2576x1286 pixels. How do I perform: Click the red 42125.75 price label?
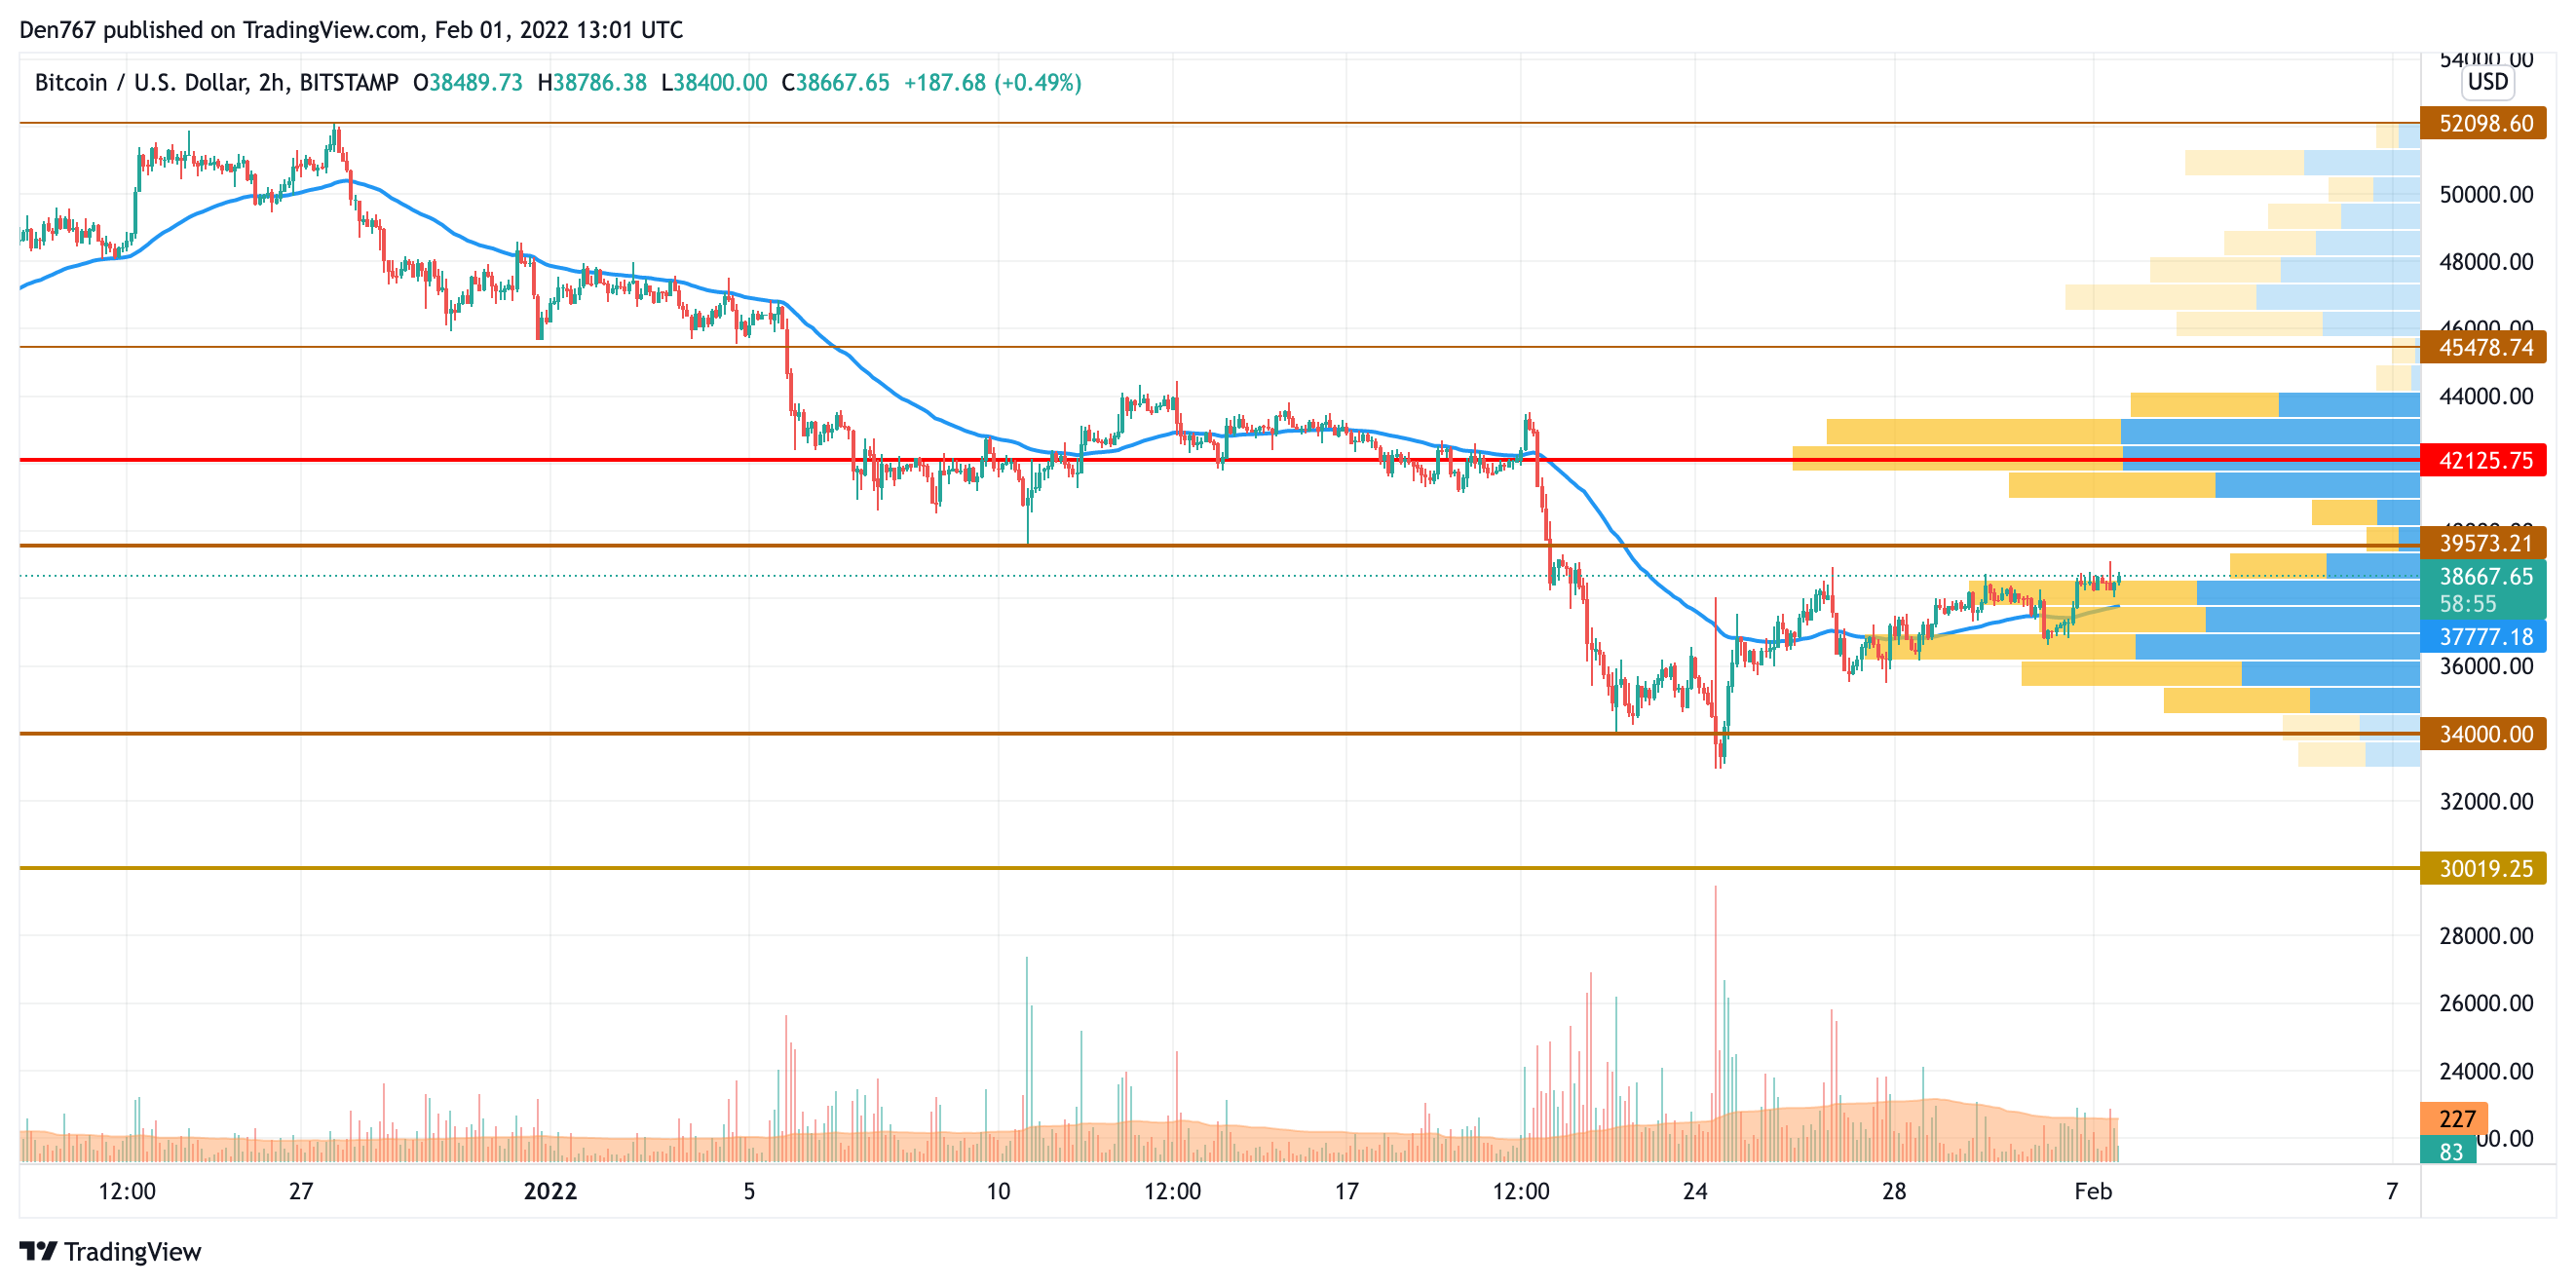point(2485,461)
